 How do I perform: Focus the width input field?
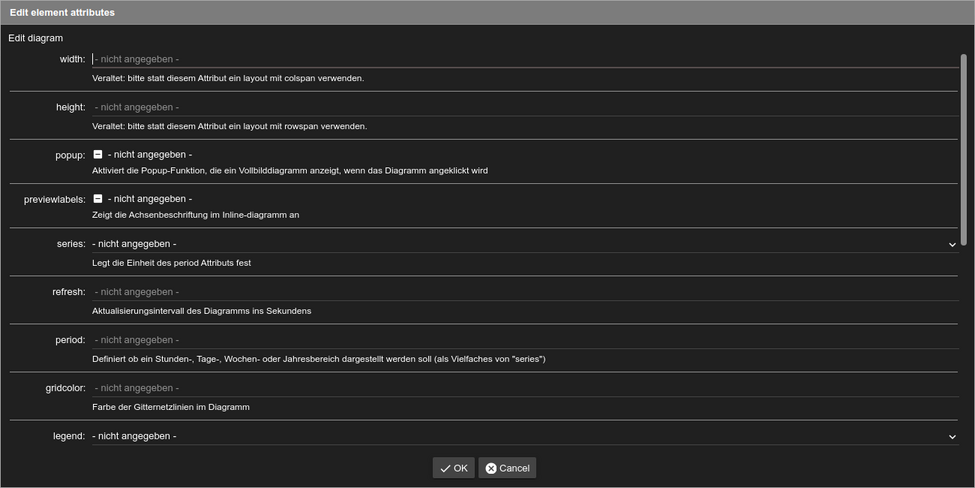(524, 59)
